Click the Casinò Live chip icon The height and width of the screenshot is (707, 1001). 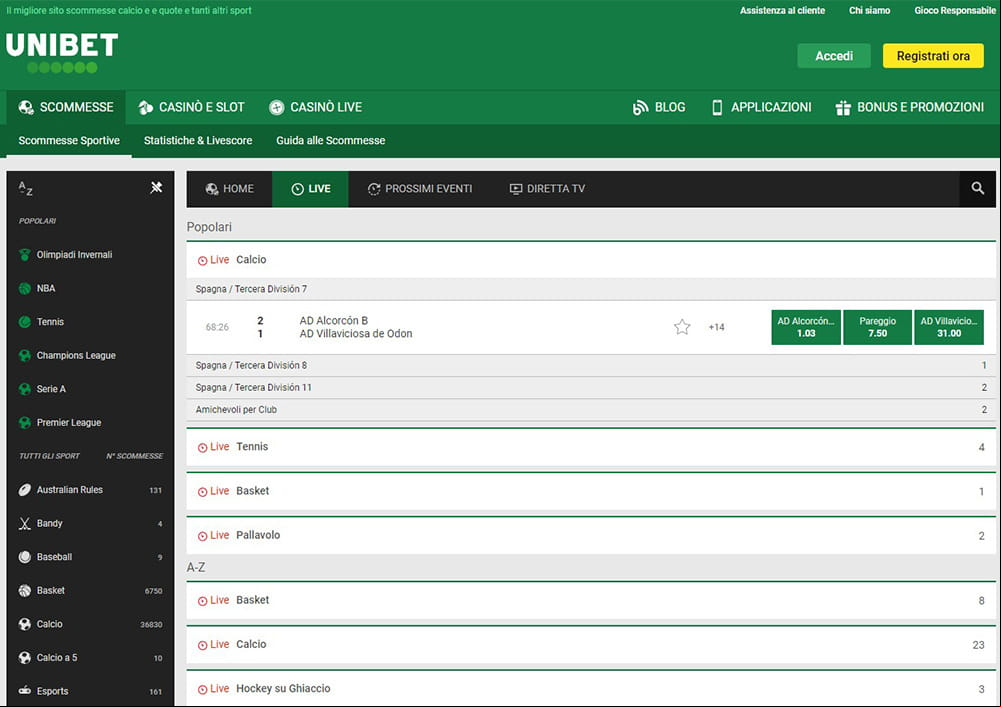click(276, 107)
